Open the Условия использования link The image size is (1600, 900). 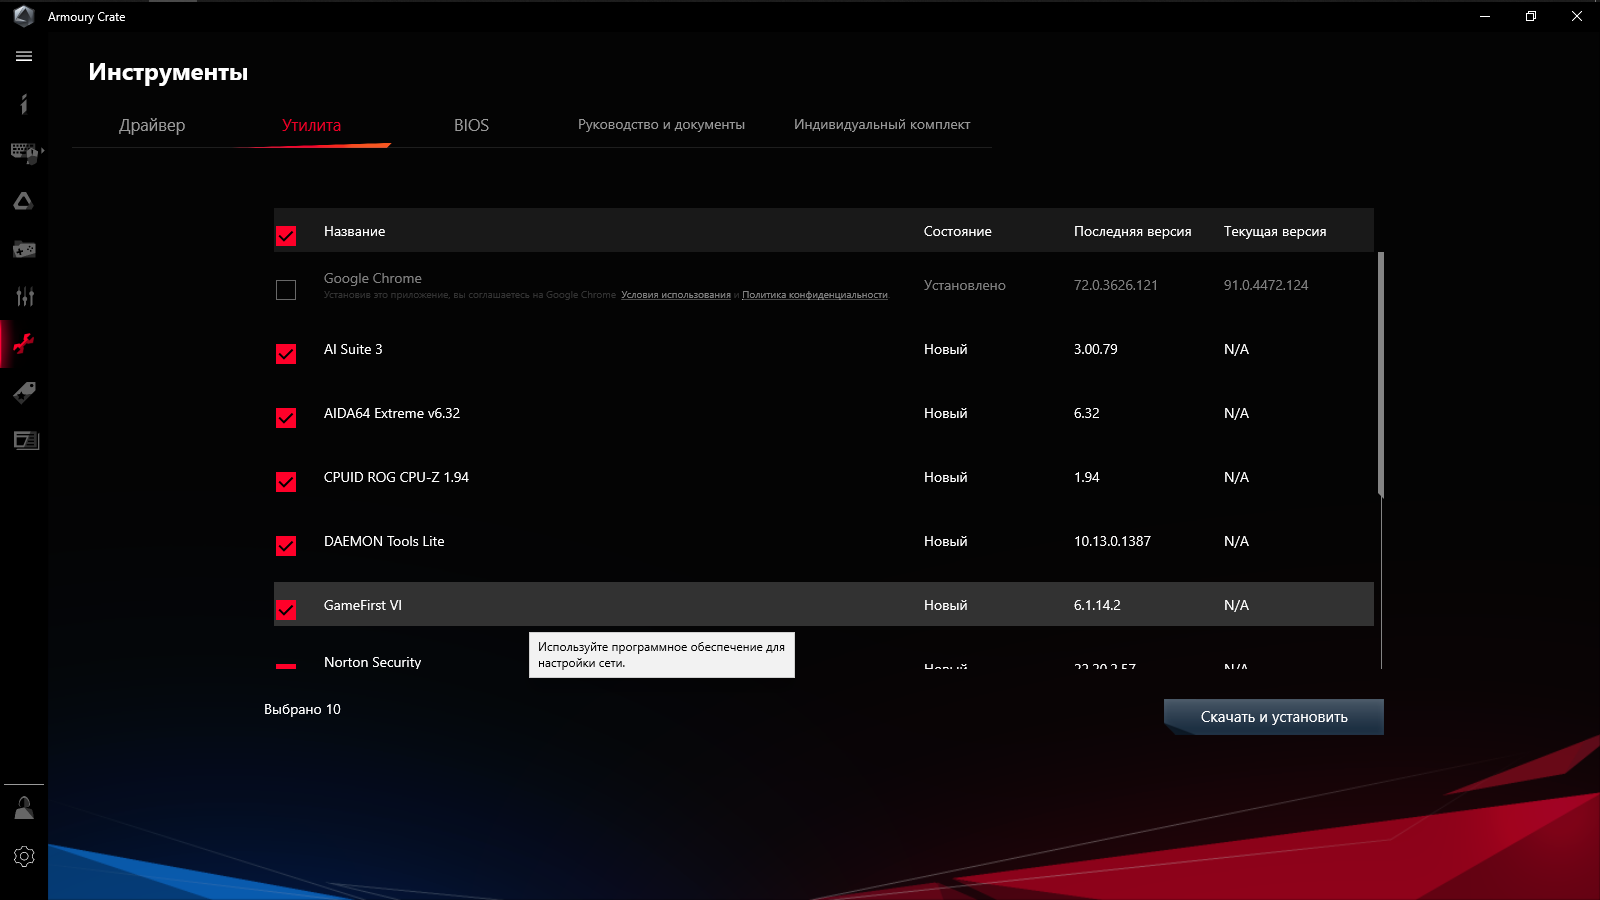click(x=675, y=296)
